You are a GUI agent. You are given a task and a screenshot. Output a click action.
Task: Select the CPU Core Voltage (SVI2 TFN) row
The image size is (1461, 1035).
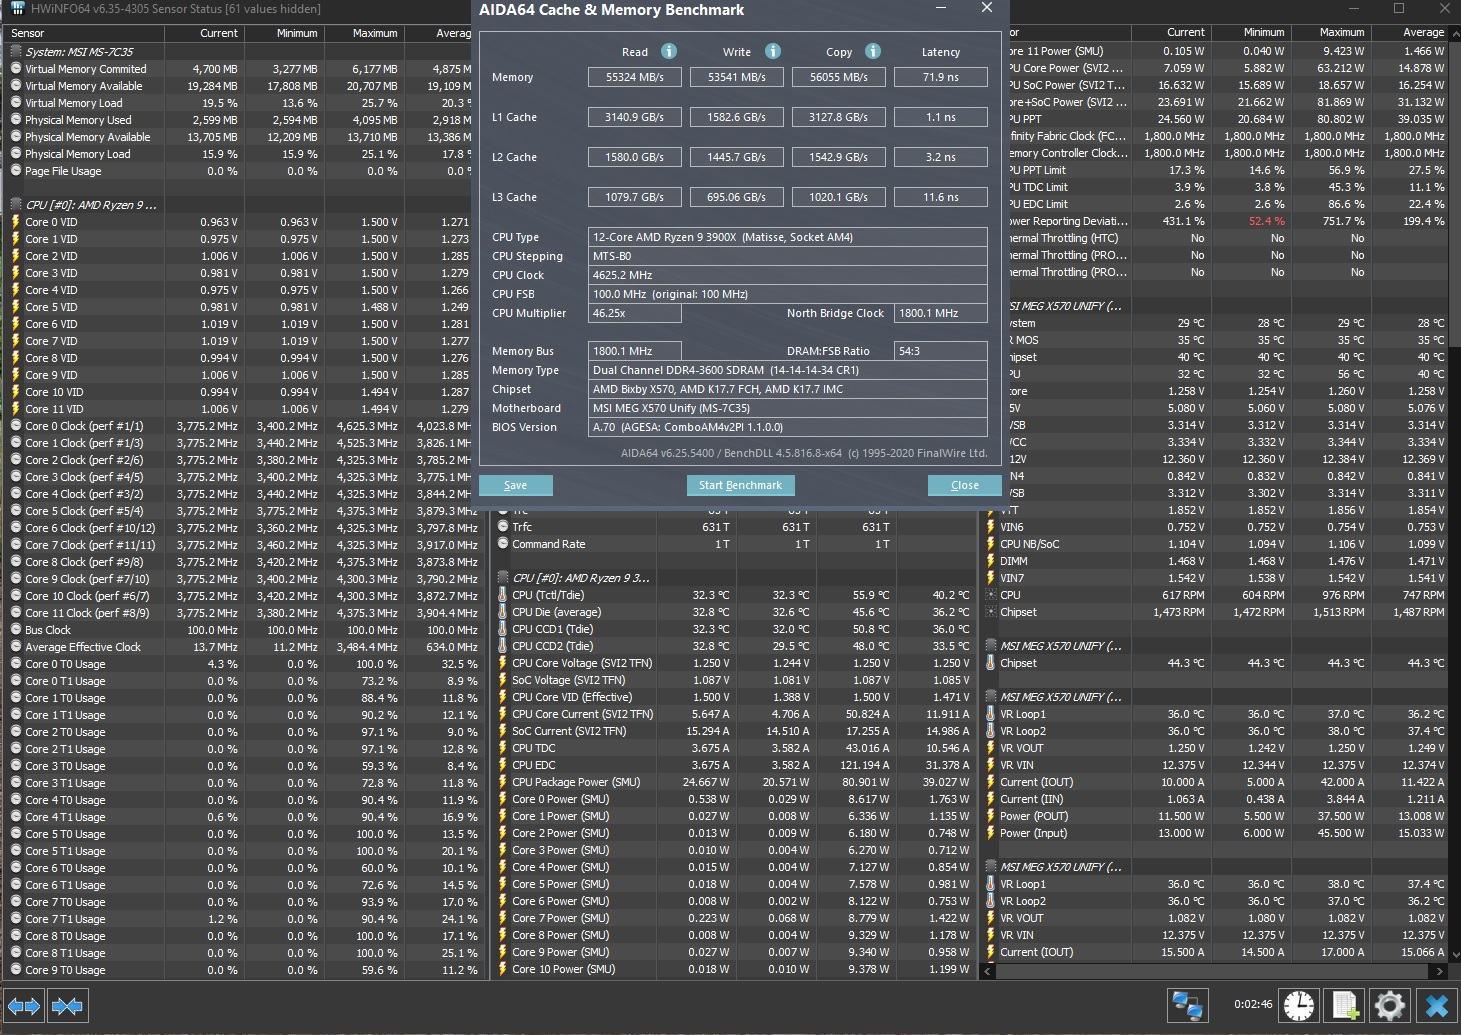735,663
